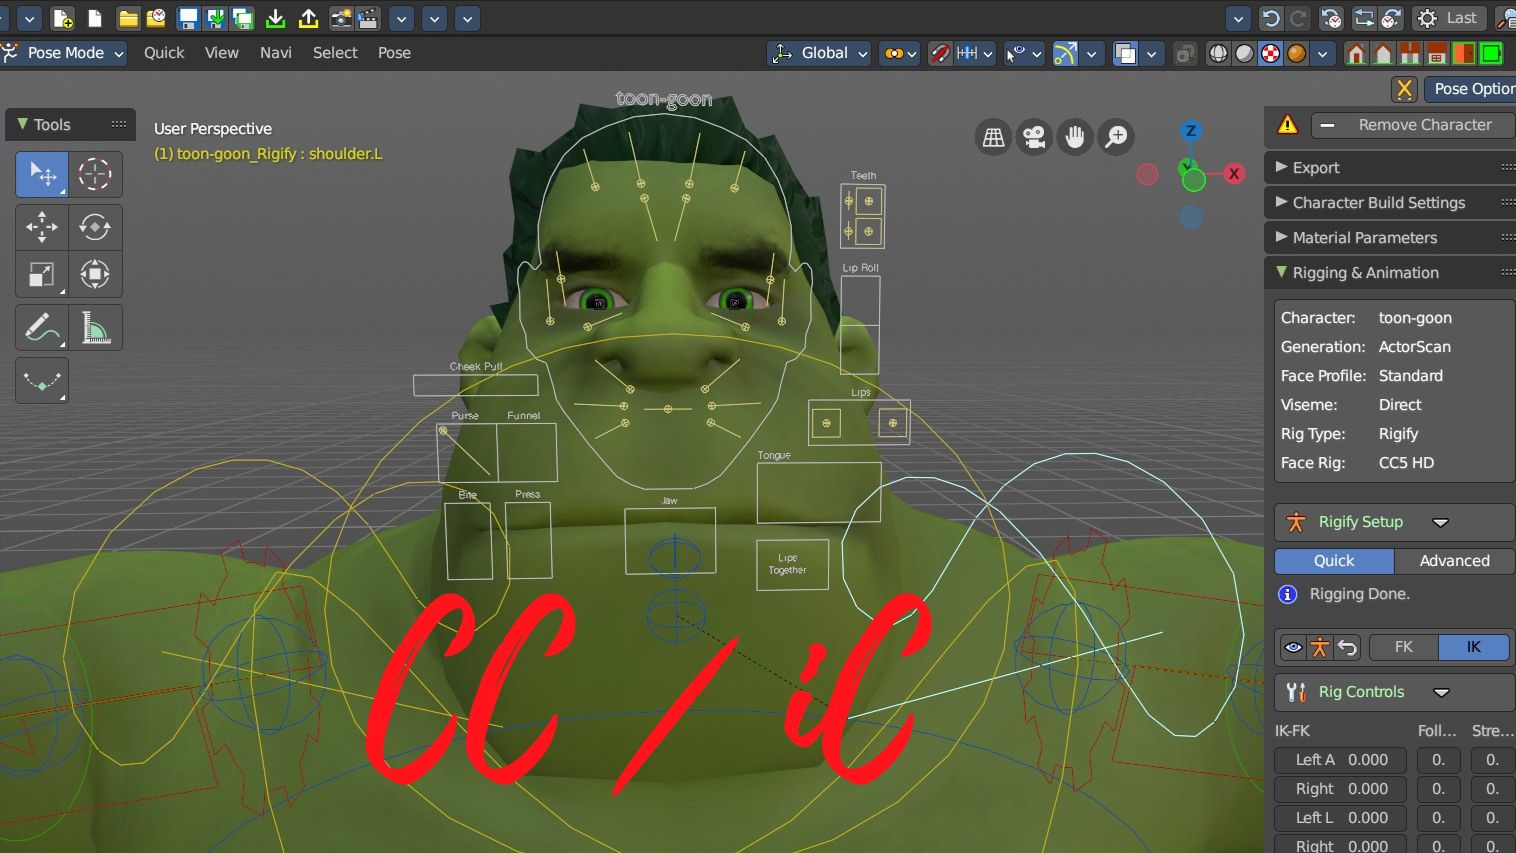The height and width of the screenshot is (853, 1516).
Task: Click the repeat history clock-arrow icon
Action: tap(1391, 18)
